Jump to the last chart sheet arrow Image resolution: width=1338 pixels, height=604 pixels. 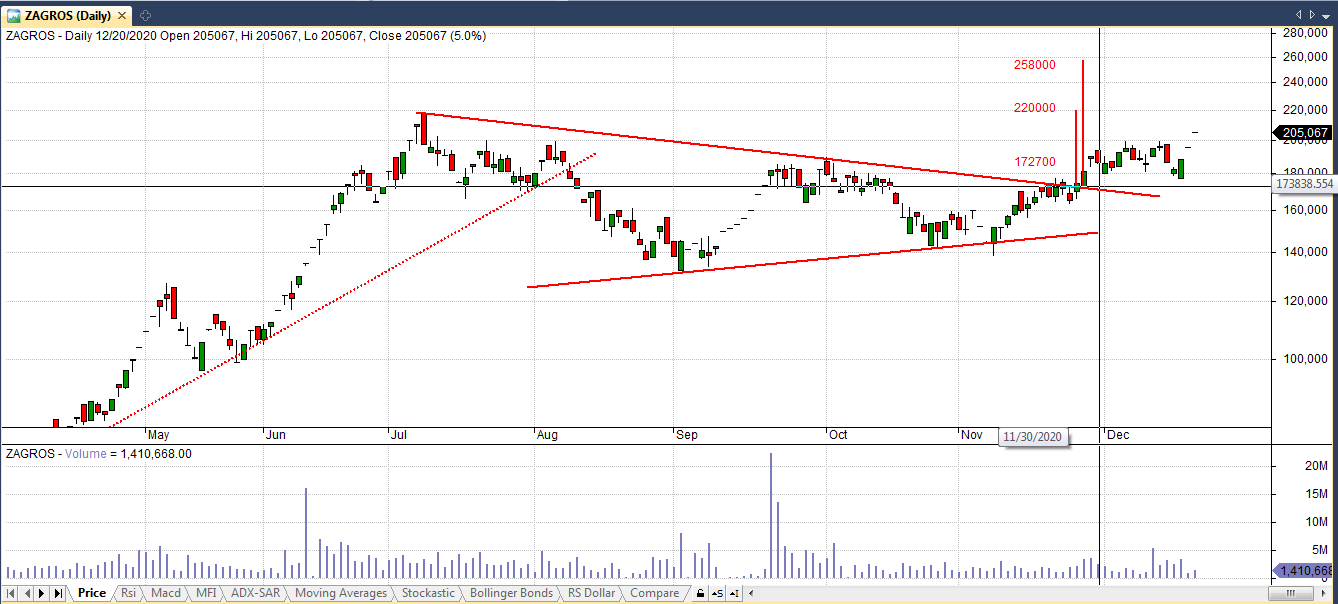pos(58,593)
